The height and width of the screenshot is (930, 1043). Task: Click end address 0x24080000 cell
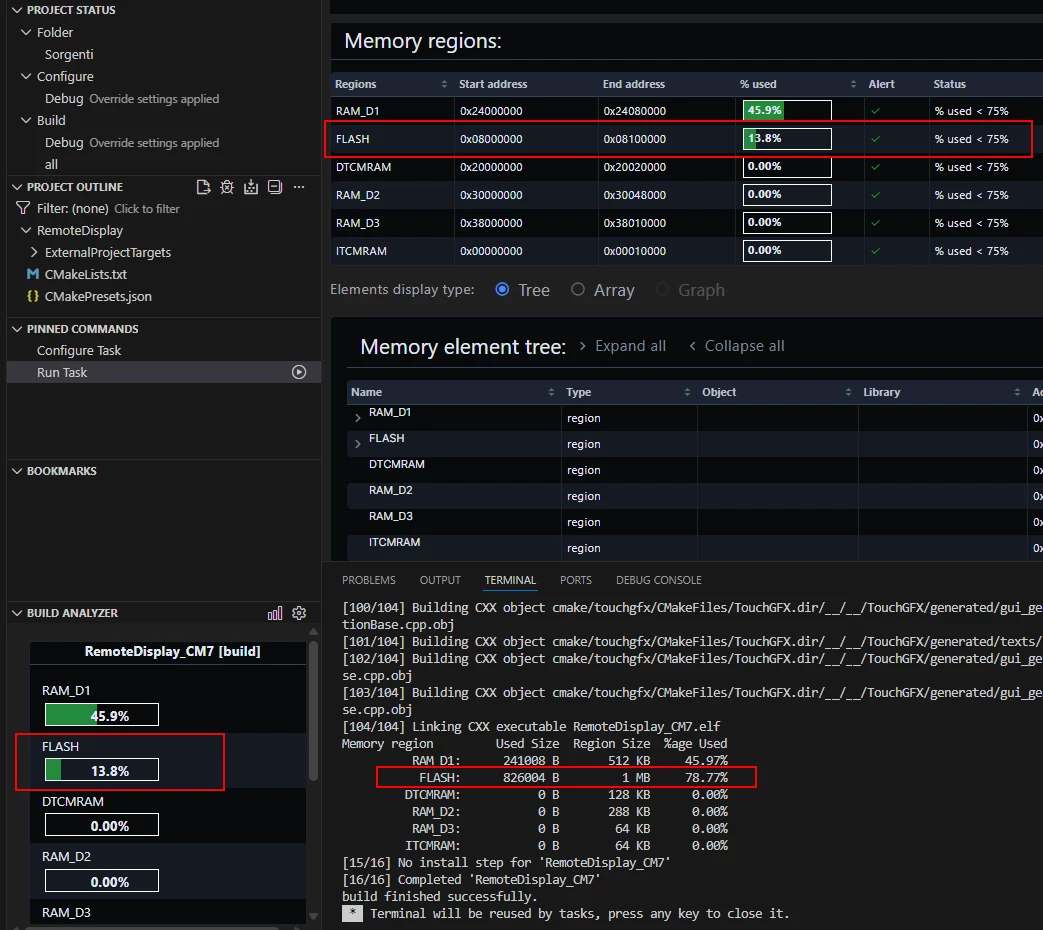click(635, 111)
